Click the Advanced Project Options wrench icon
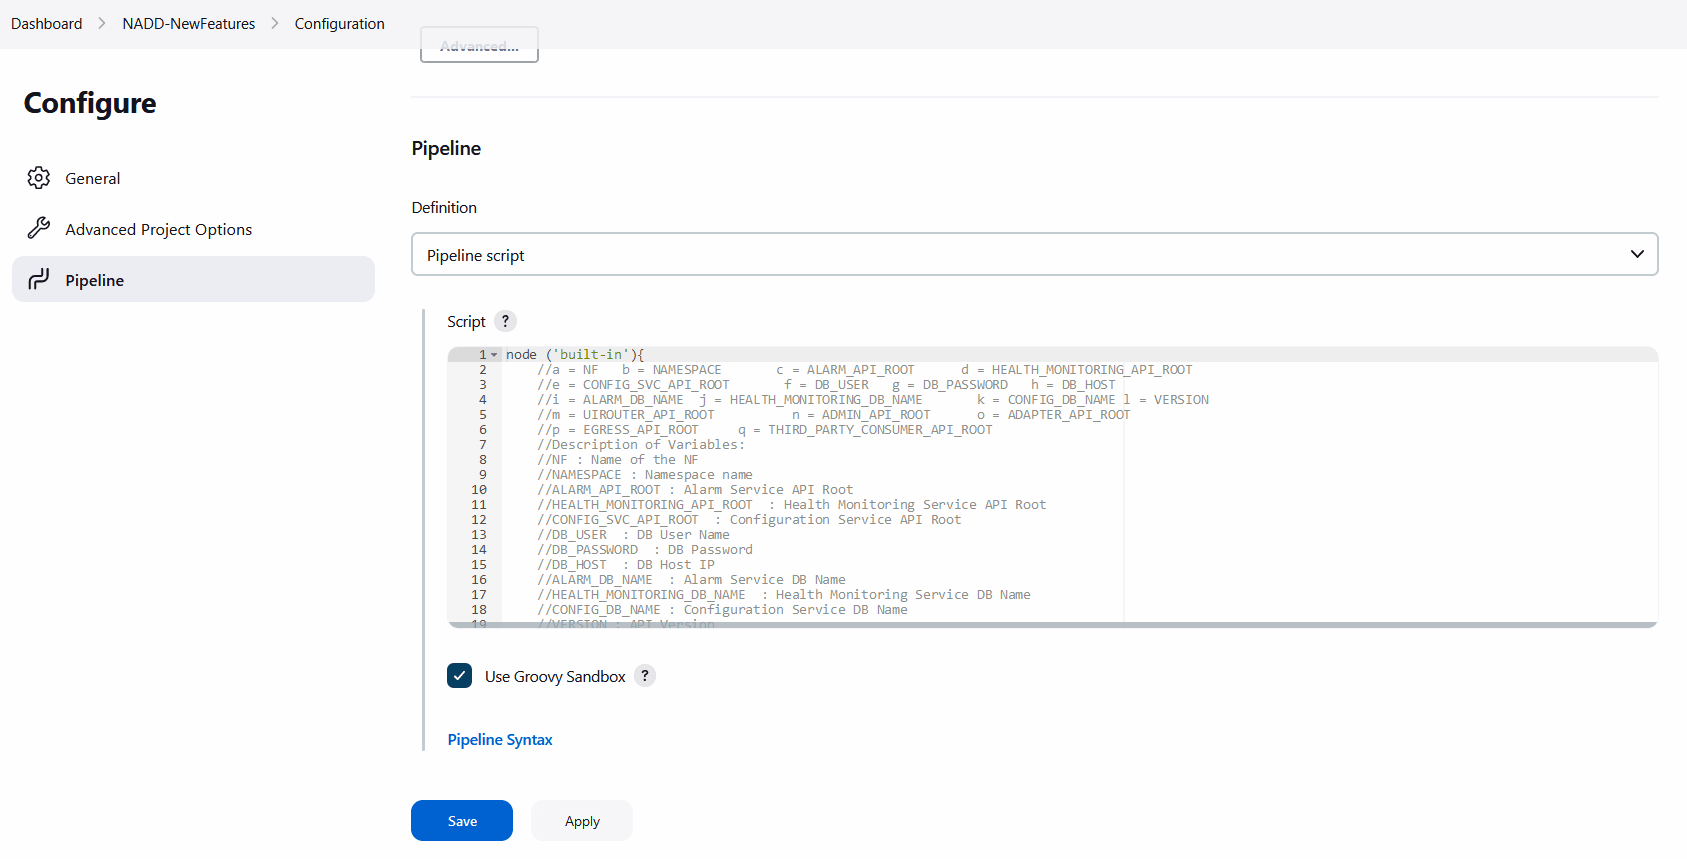Viewport: 1687px width, 859px height. pos(39,229)
